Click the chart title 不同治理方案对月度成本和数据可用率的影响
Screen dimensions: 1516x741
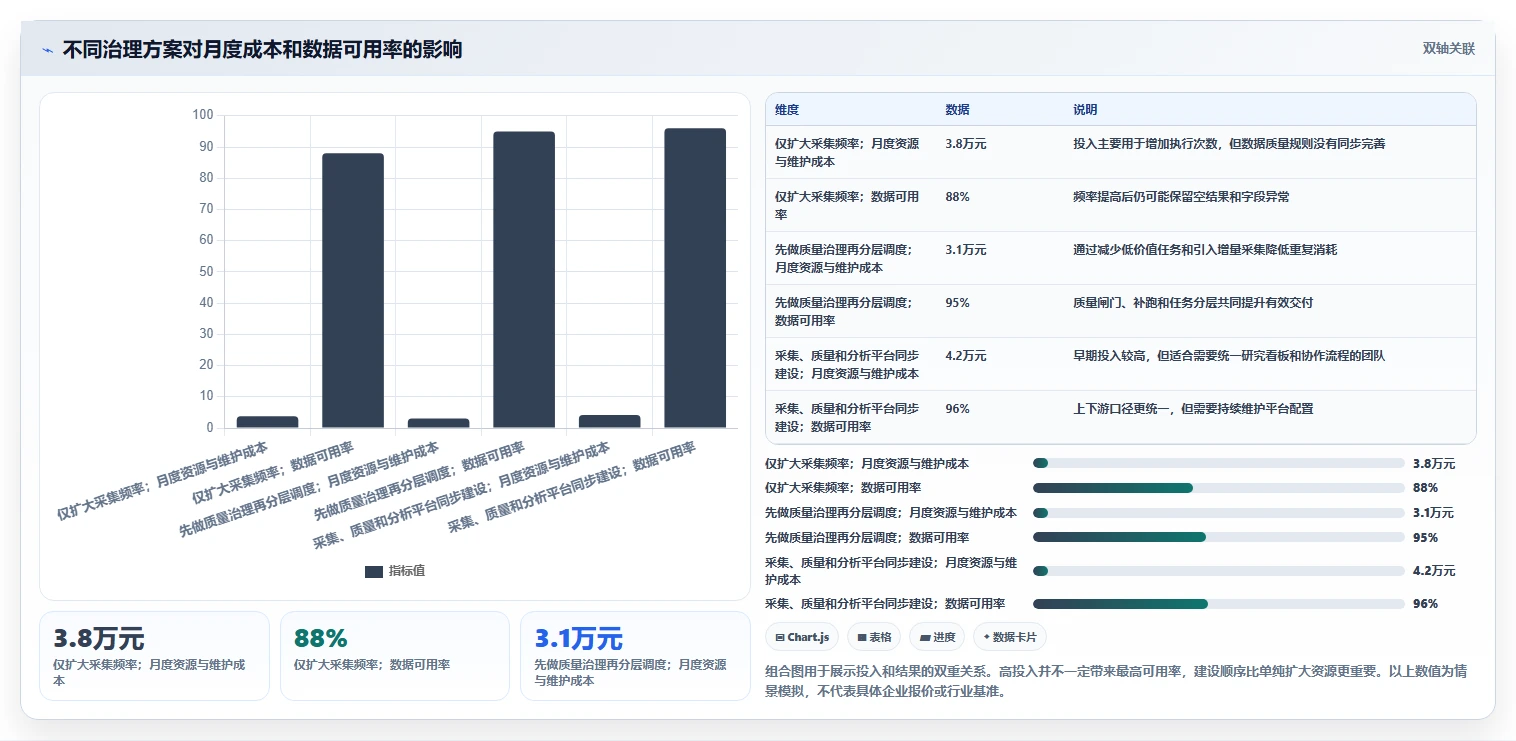[x=262, y=49]
